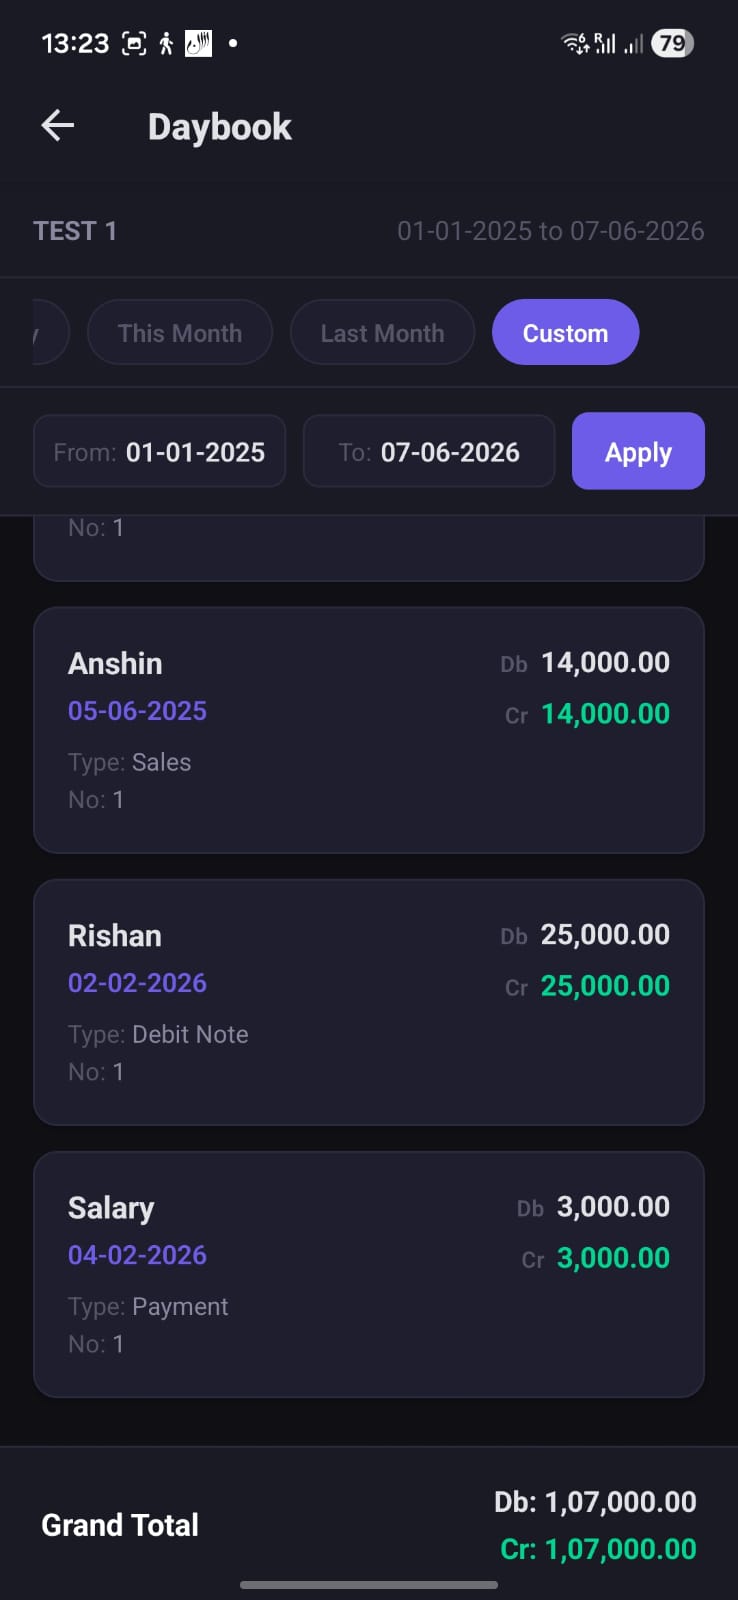
Task: Tap the battery indicator showing 79
Action: [672, 43]
